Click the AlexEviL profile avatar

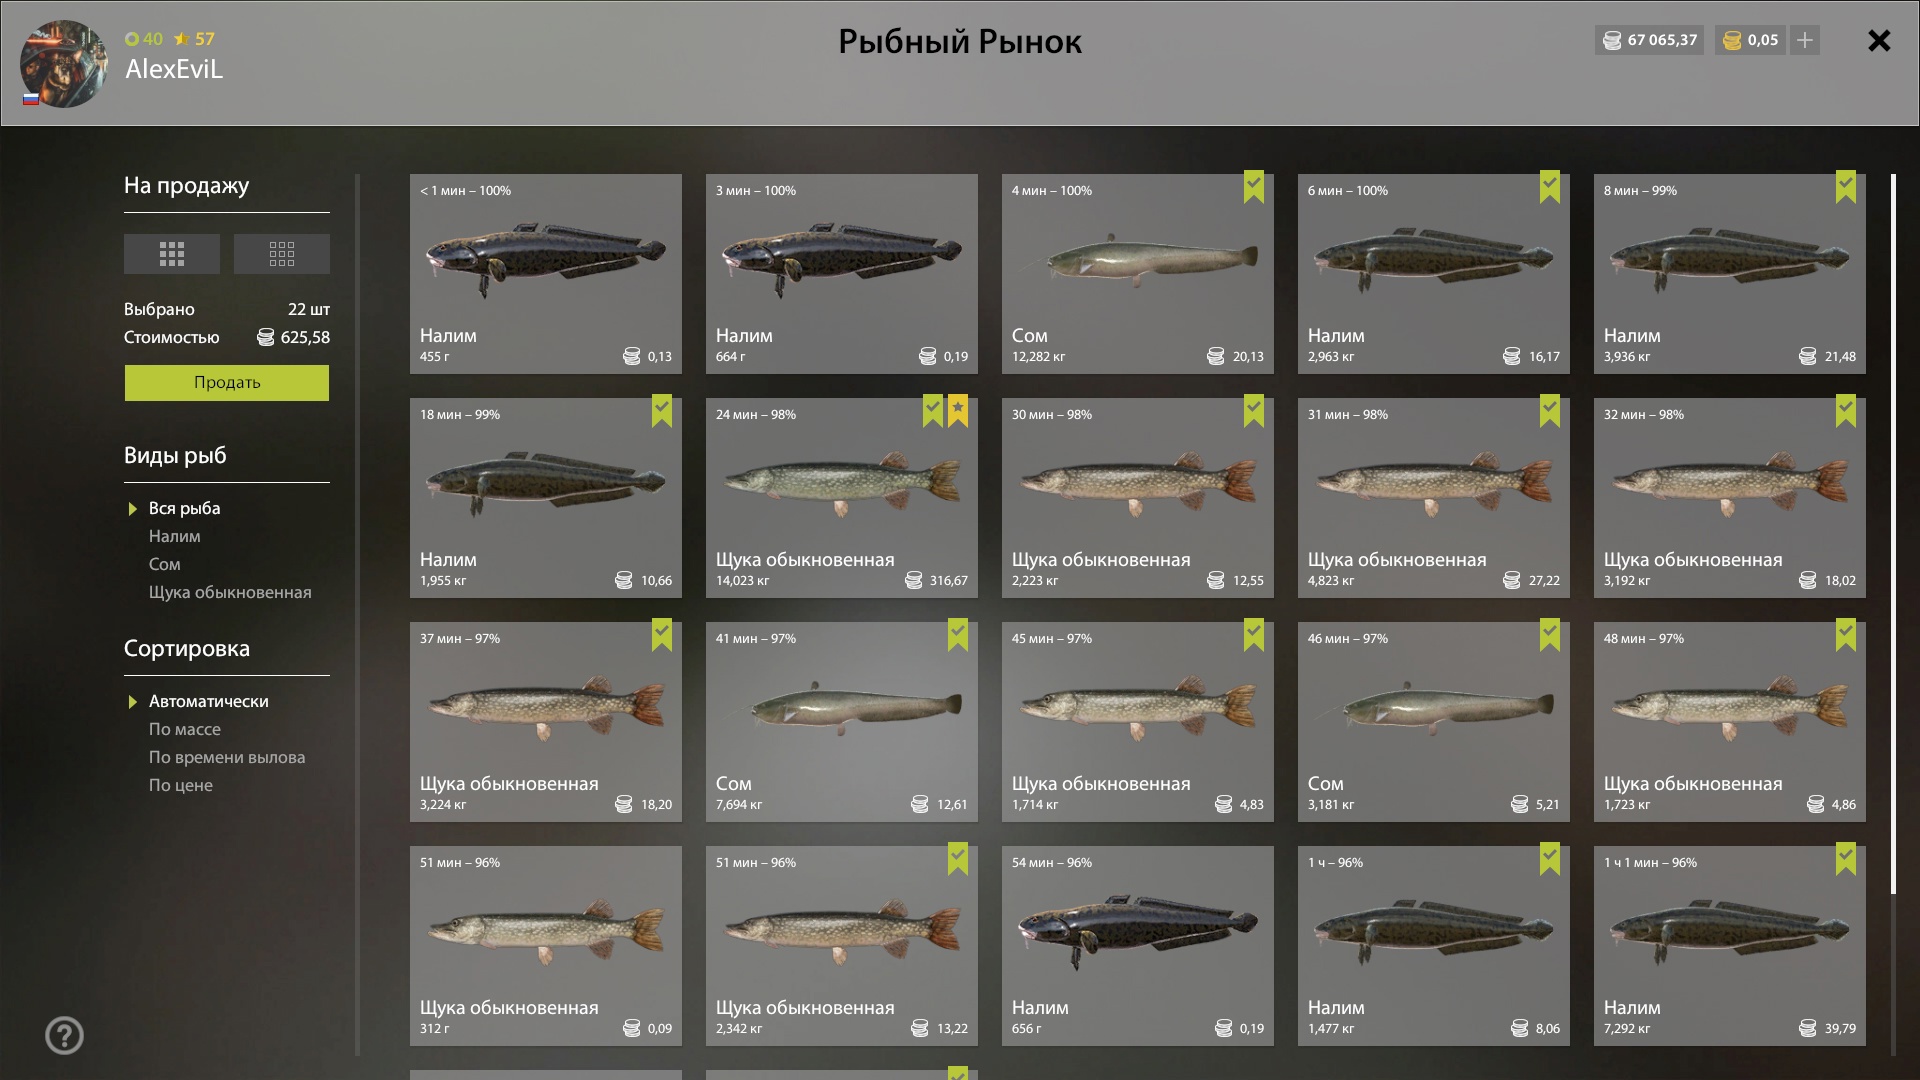[64, 64]
